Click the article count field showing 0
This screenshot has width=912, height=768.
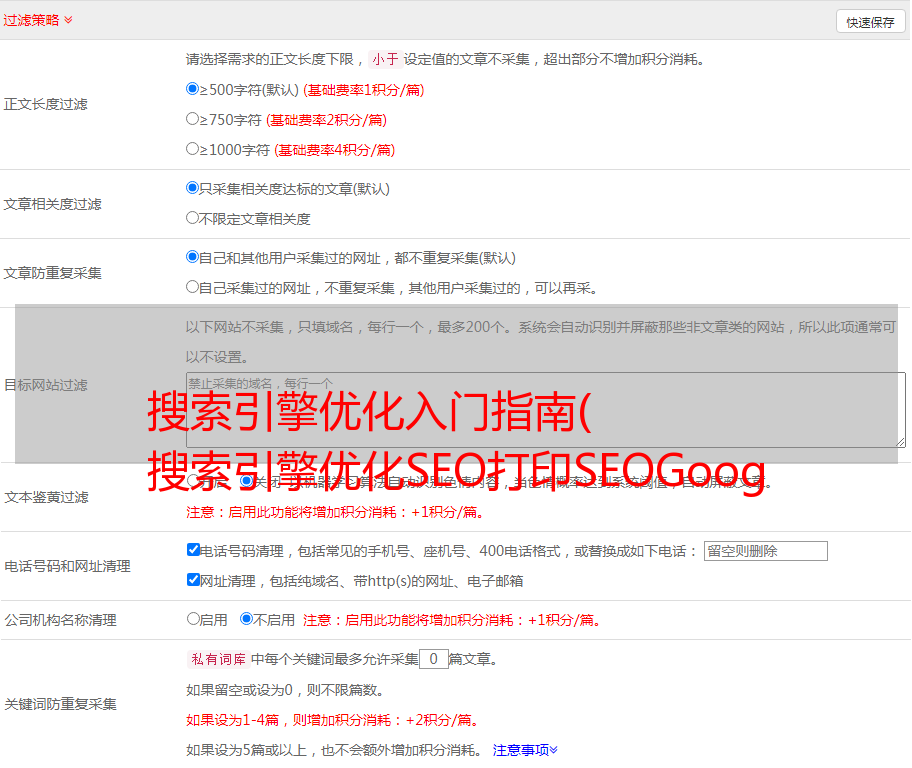coord(434,659)
